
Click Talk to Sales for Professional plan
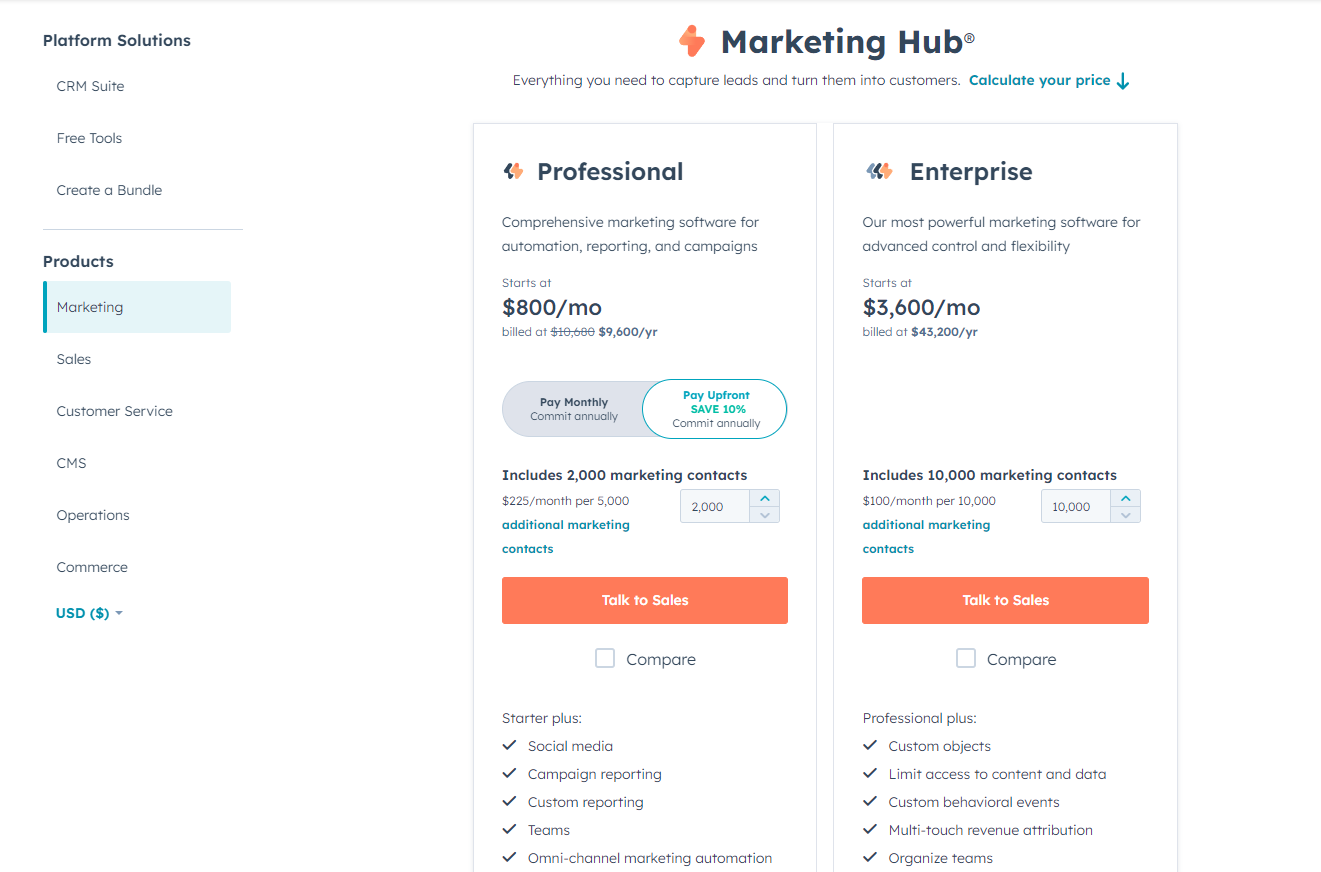point(645,600)
